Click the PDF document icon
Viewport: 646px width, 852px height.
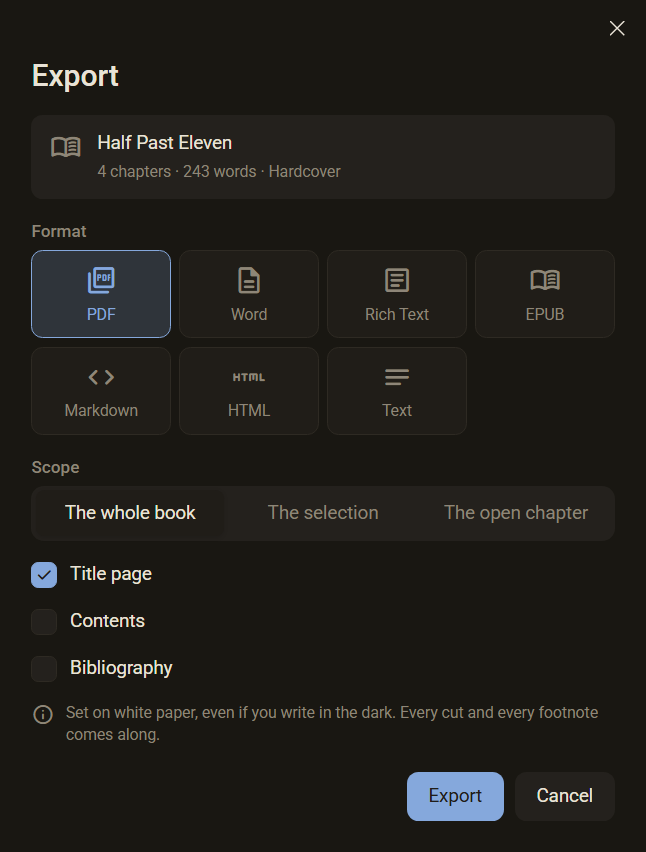pyautogui.click(x=101, y=280)
